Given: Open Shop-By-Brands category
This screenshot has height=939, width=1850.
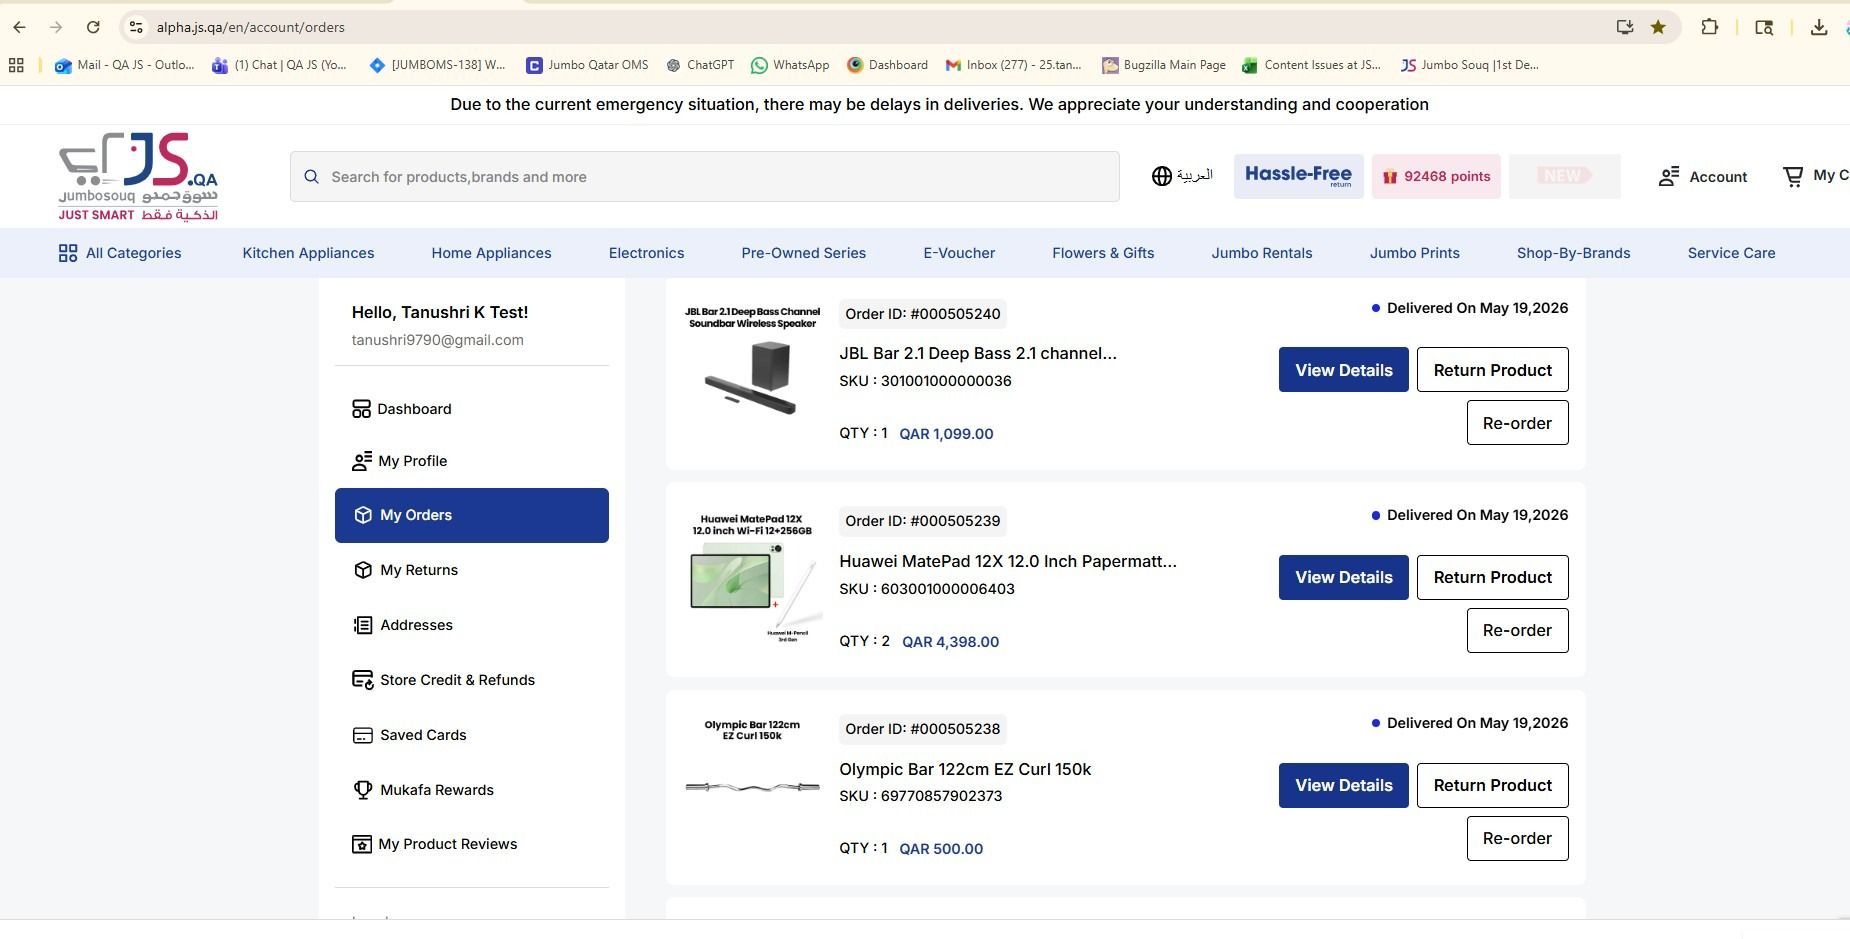Looking at the screenshot, I should coord(1573,253).
